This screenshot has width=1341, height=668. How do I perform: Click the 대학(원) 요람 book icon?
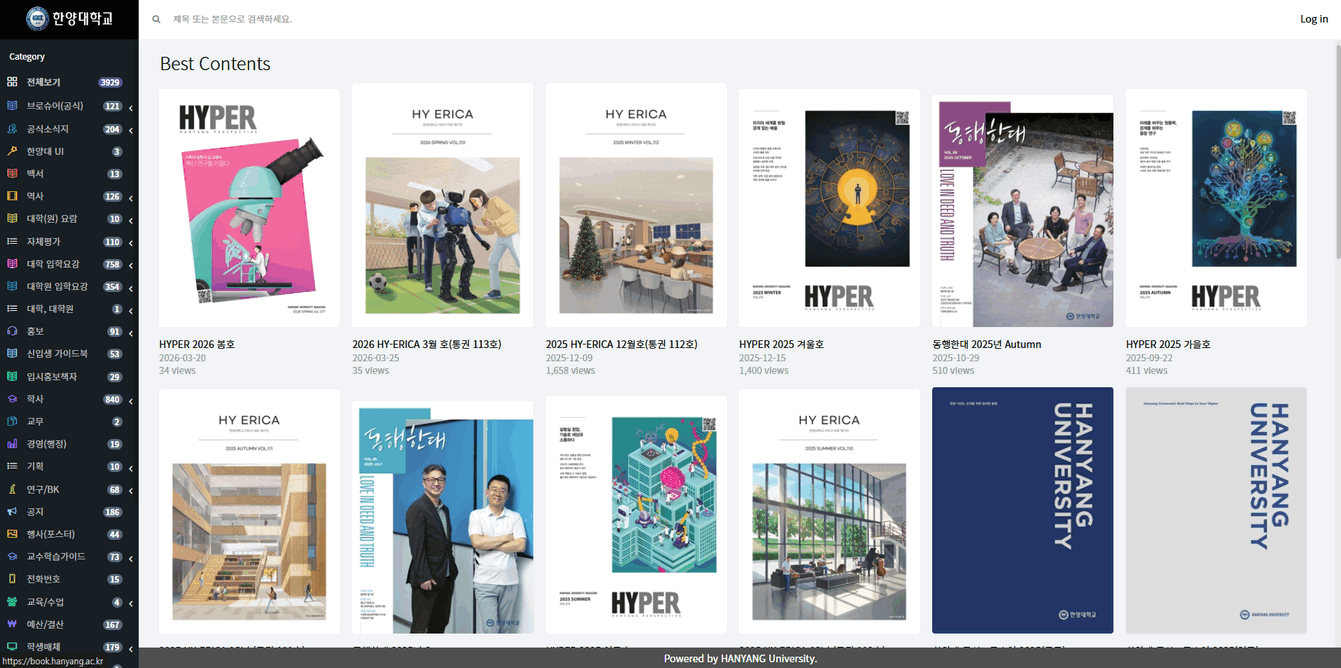pos(12,218)
